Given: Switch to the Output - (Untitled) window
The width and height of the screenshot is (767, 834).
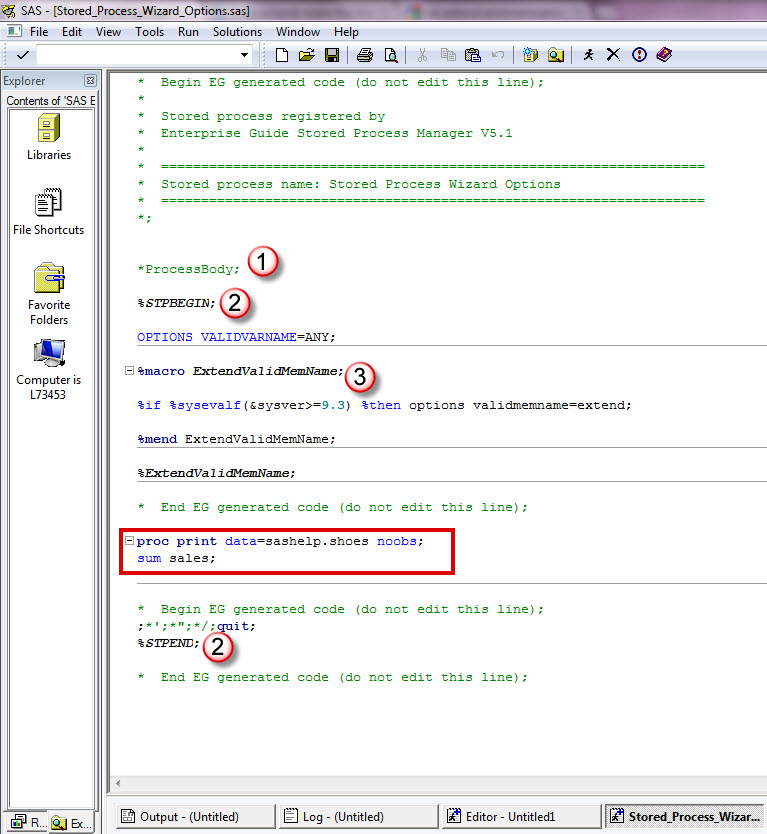Looking at the screenshot, I should coord(195,816).
